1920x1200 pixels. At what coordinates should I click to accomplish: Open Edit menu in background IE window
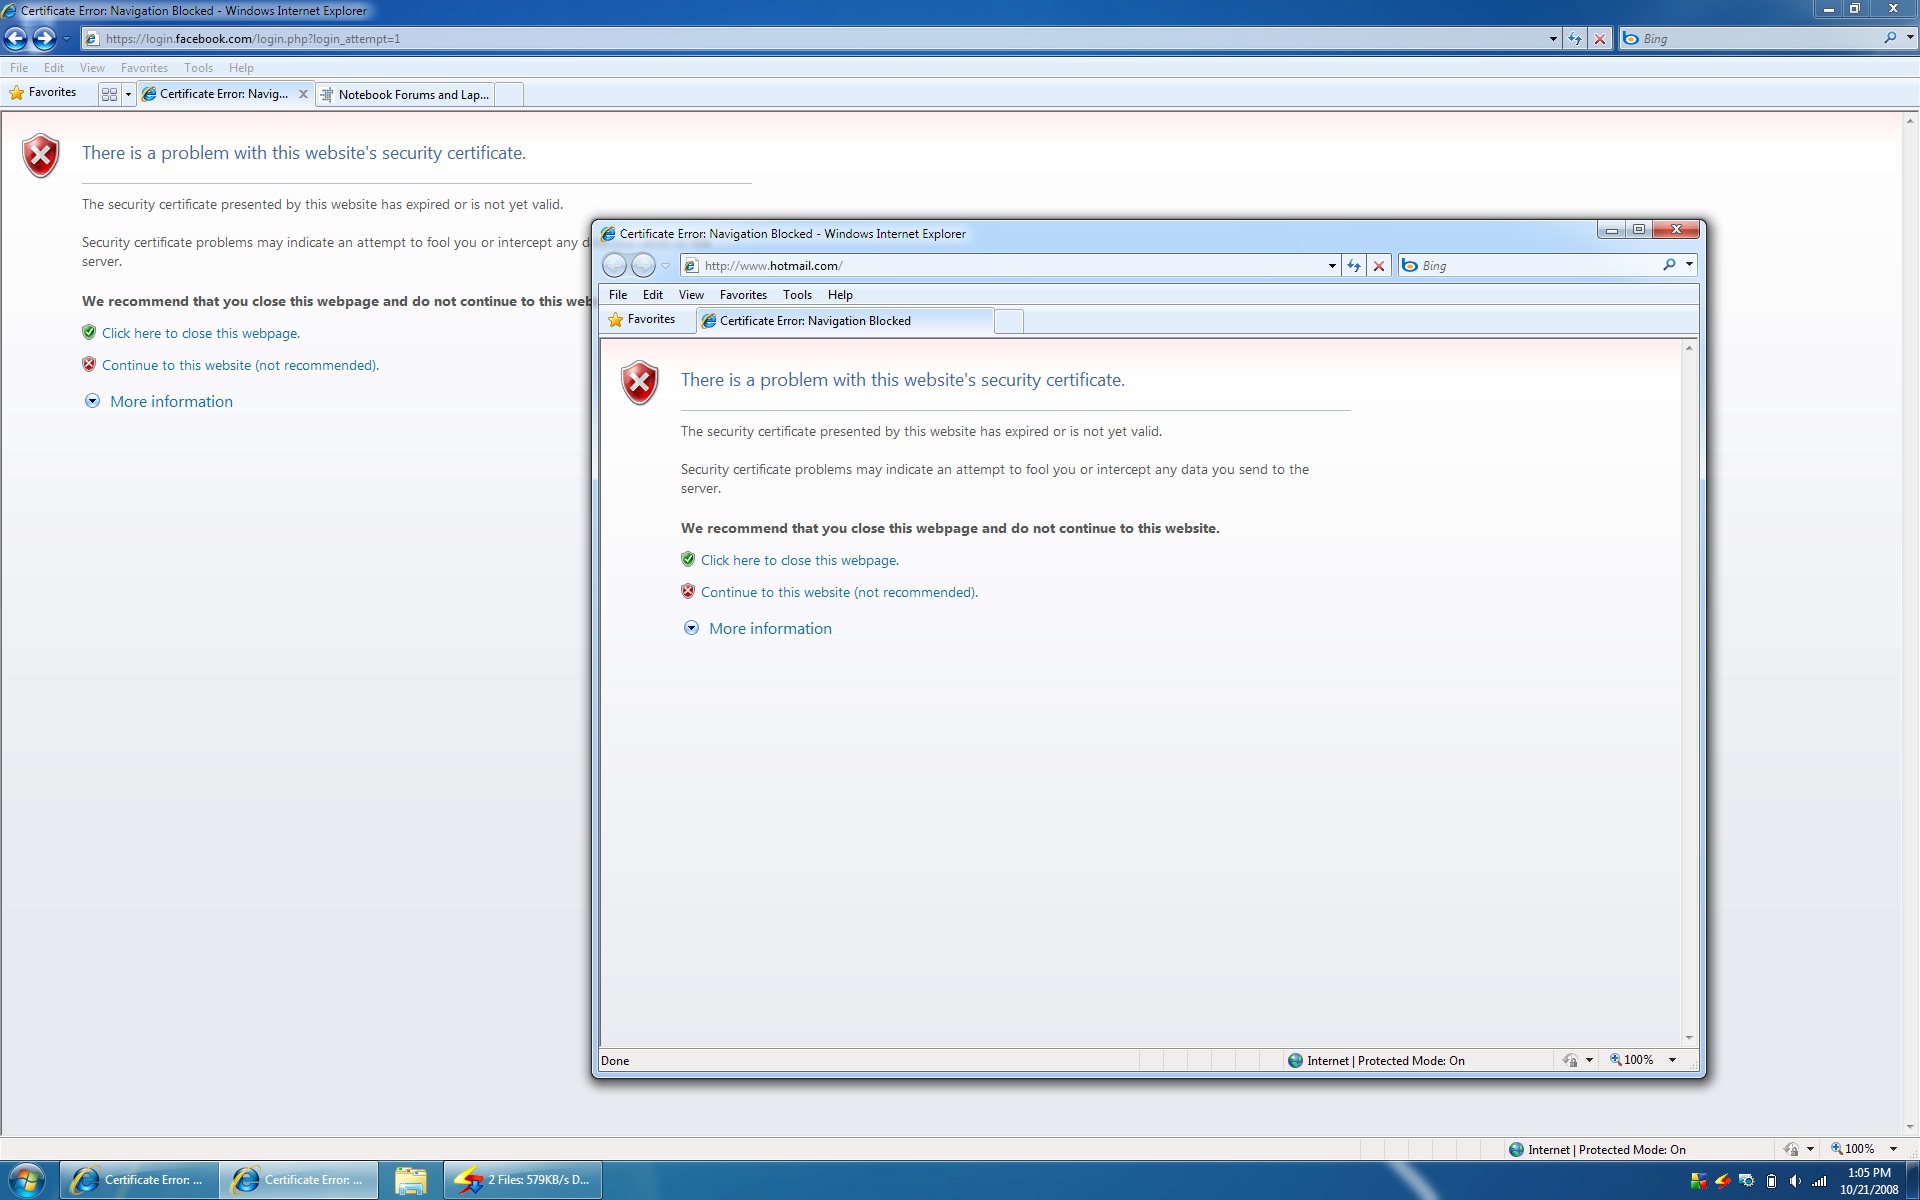tap(54, 68)
